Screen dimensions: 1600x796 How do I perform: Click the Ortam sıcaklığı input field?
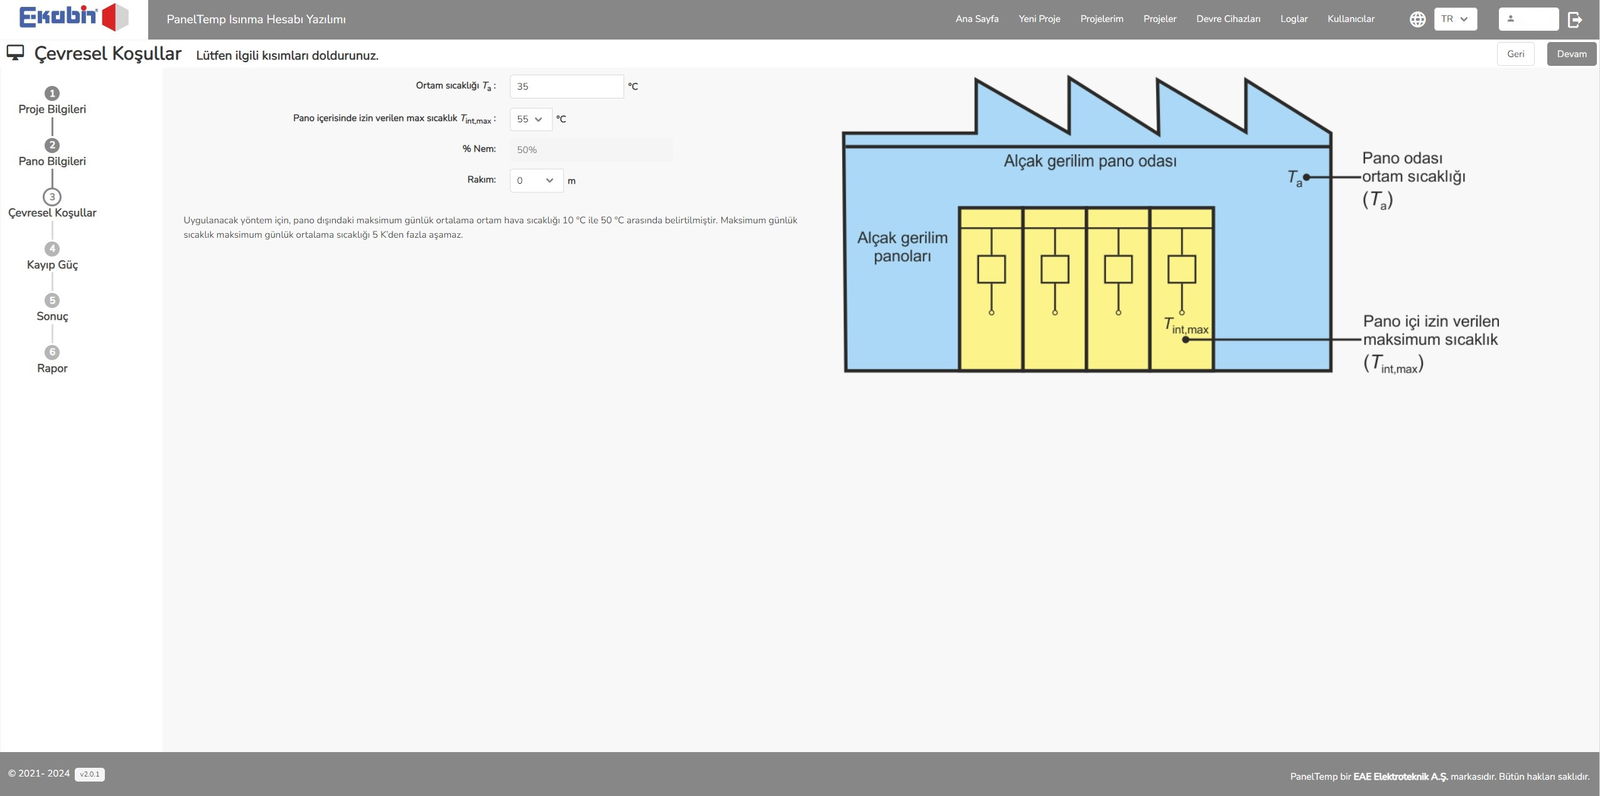[566, 87]
